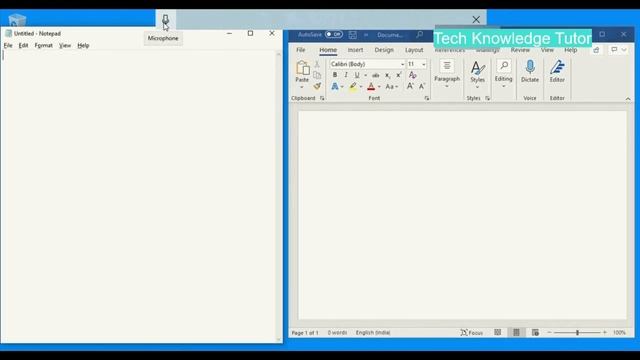Apply red Font Color
This screenshot has width=640, height=360.
coord(371,87)
